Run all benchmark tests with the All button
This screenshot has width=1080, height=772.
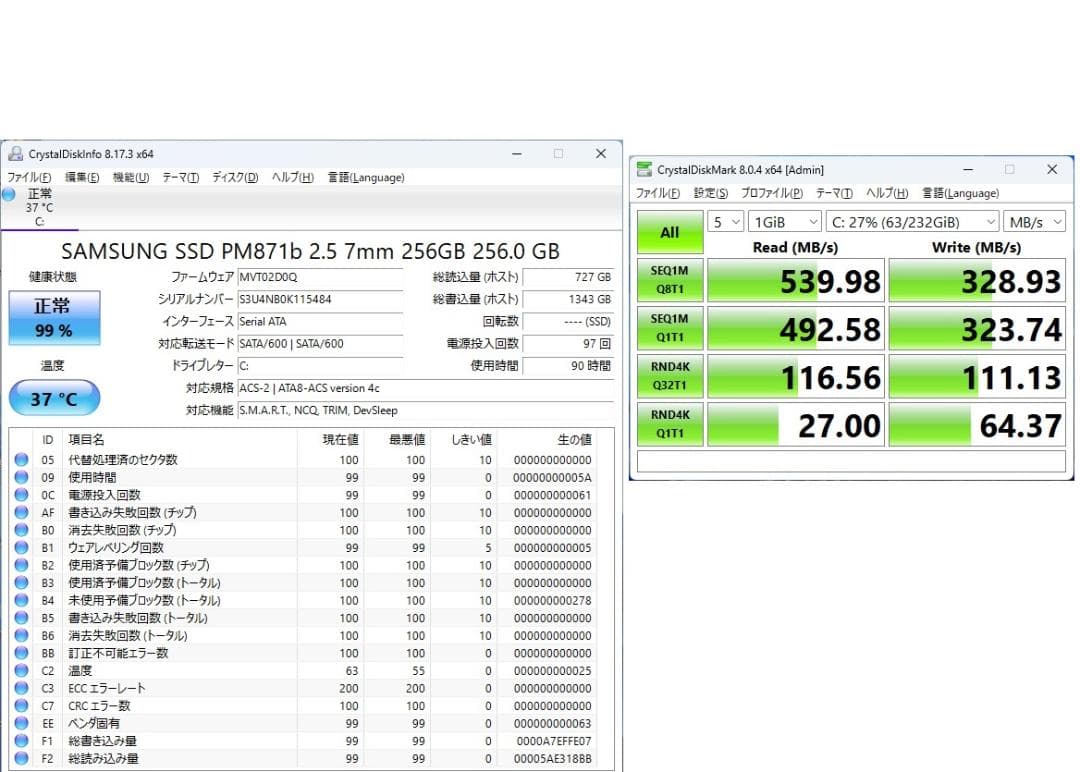(669, 232)
